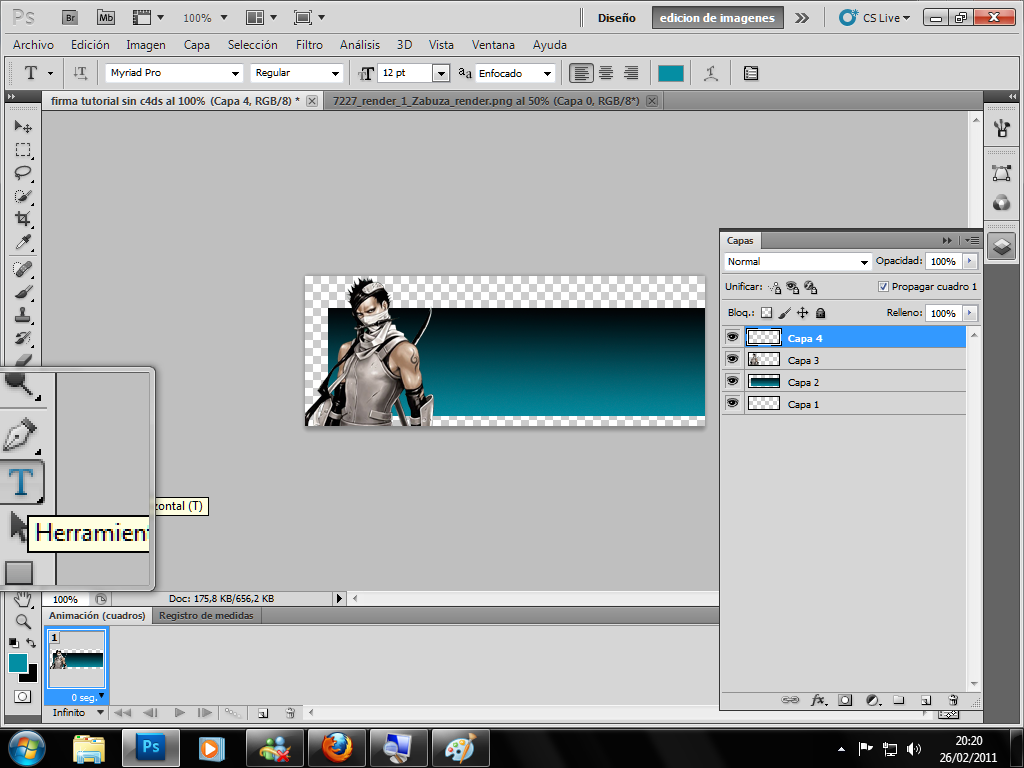
Task: Create new adjustment layer icon
Action: 873,700
